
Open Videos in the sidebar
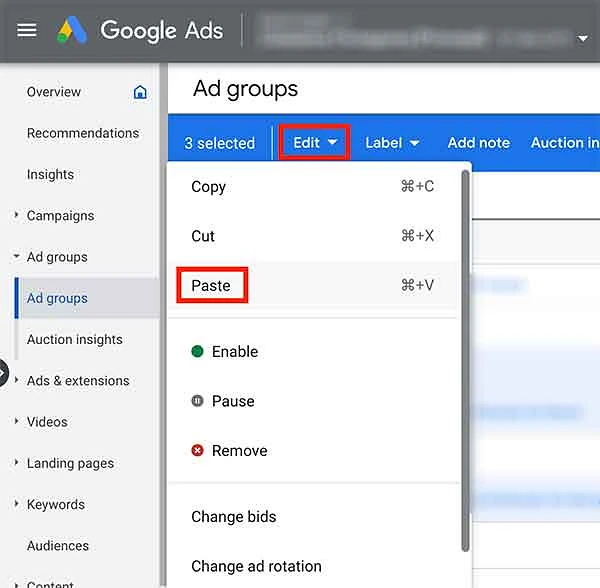(47, 422)
